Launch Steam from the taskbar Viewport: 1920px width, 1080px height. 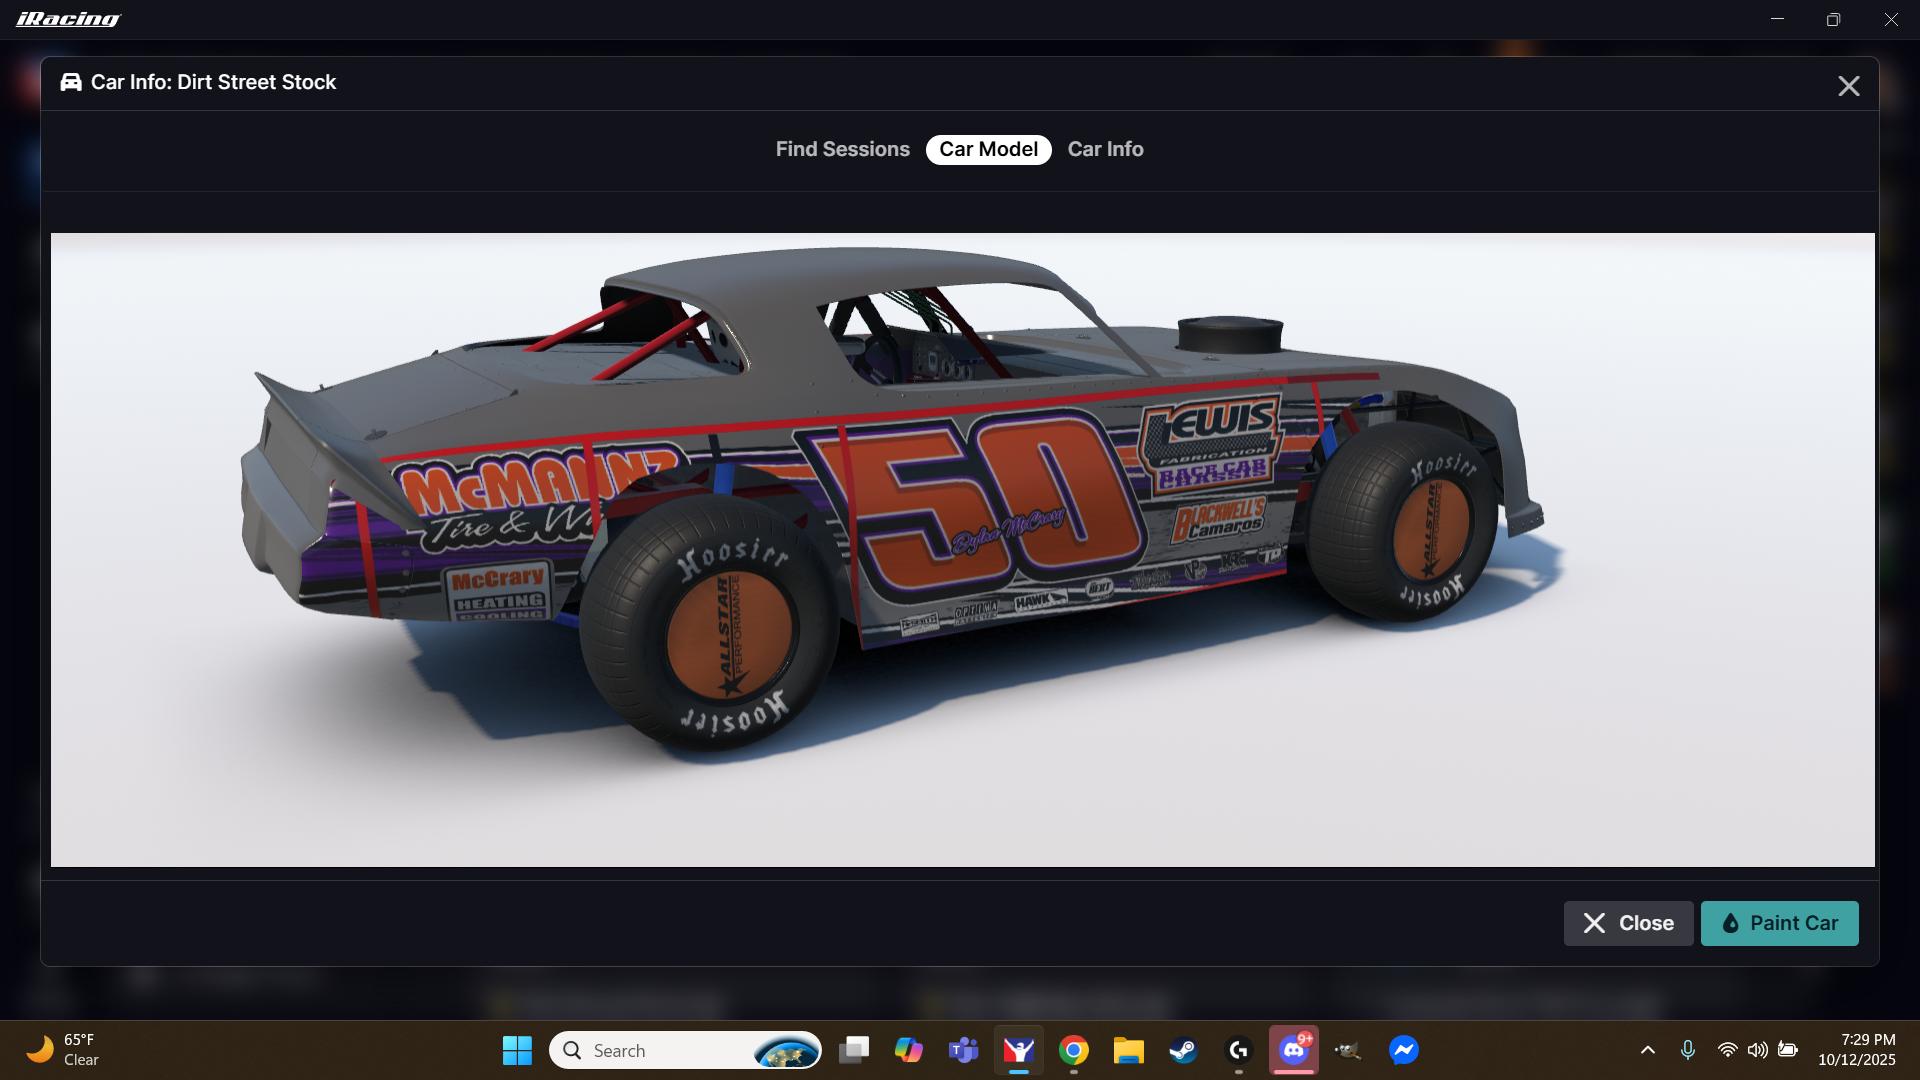tap(1183, 1050)
